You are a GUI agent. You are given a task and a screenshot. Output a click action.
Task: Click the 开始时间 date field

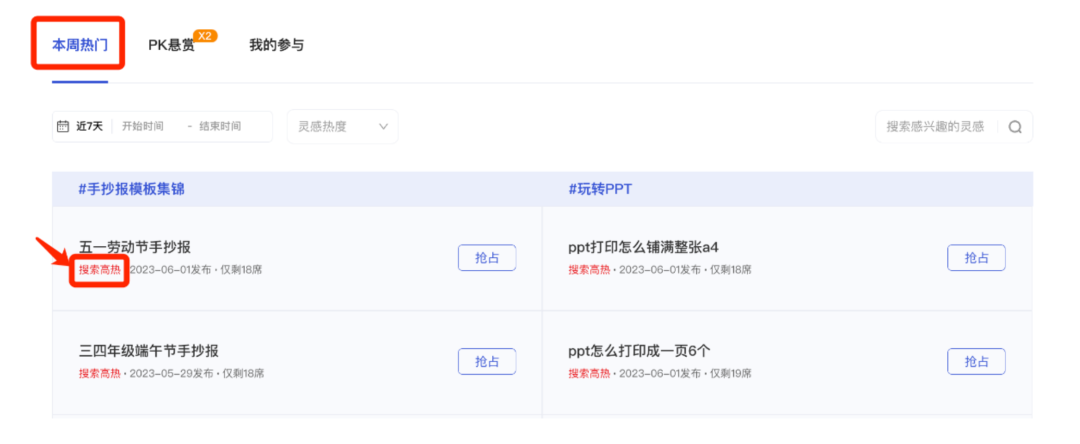coord(143,127)
